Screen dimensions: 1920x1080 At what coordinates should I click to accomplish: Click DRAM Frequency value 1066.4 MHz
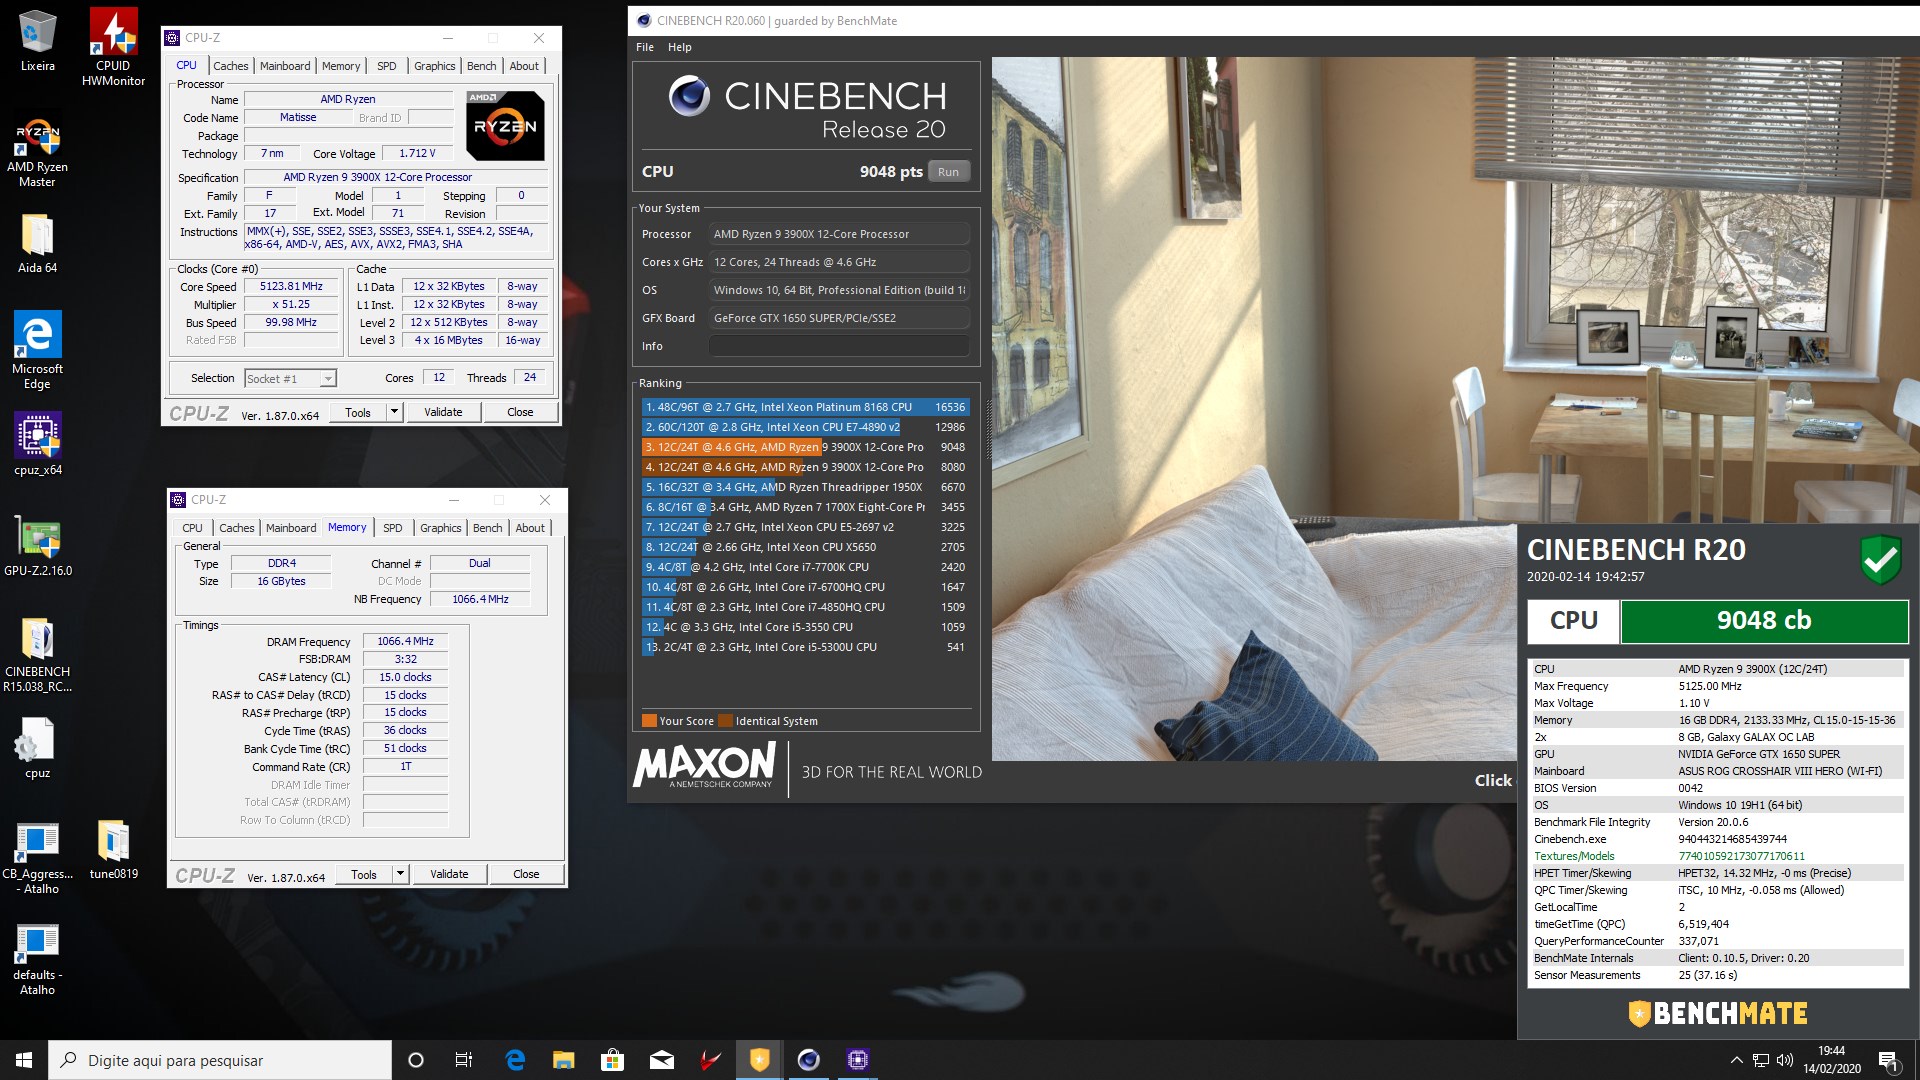pyautogui.click(x=405, y=641)
